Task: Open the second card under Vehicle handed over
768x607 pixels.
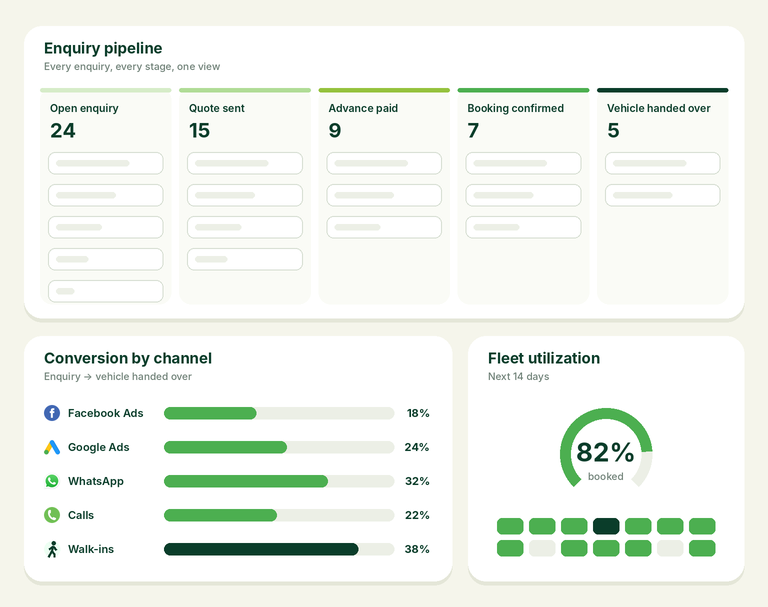Action: [663, 195]
